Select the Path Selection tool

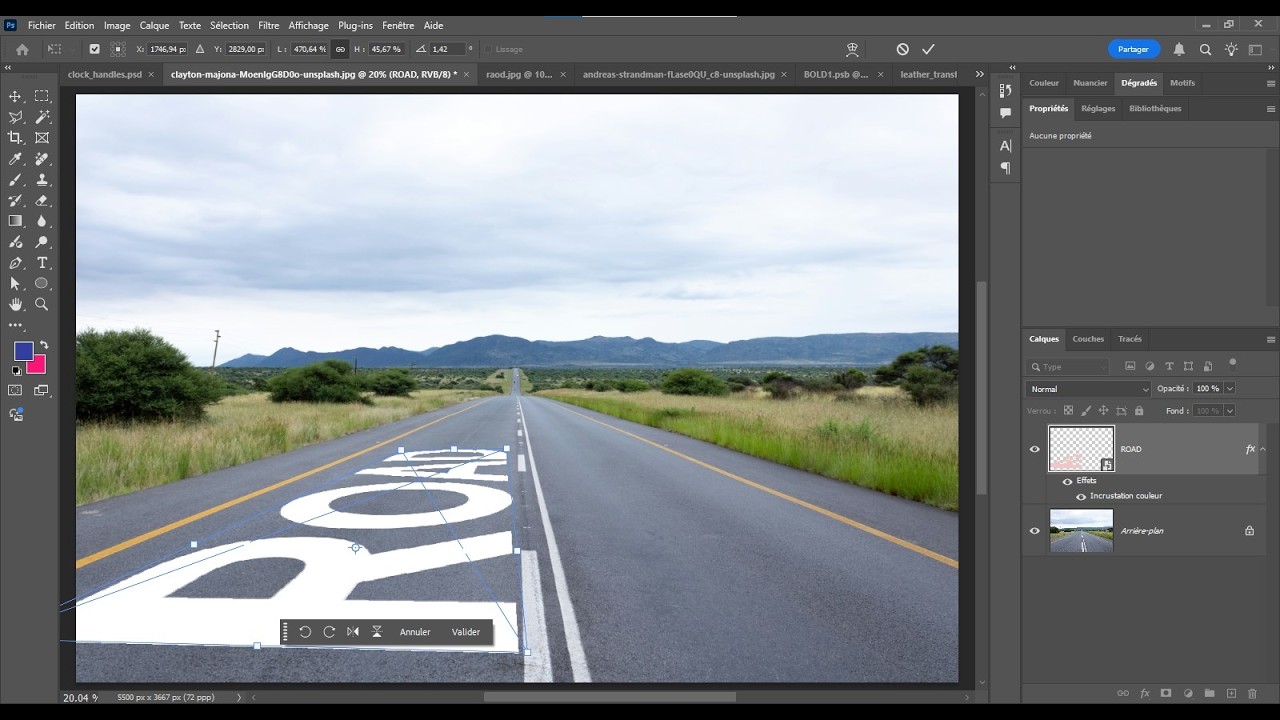[15, 284]
